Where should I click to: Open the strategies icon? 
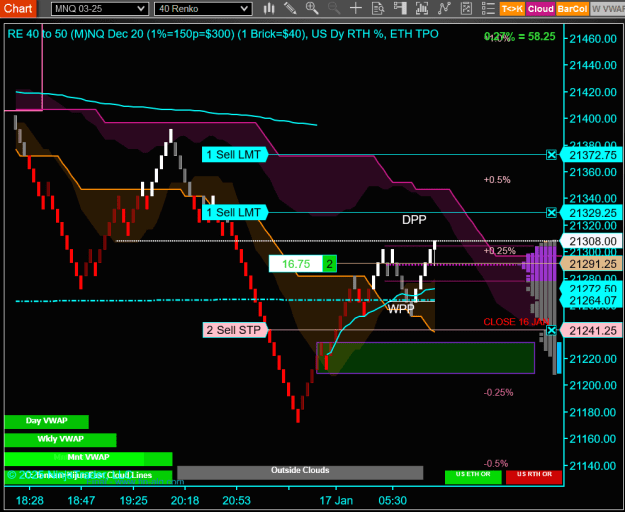466,8
